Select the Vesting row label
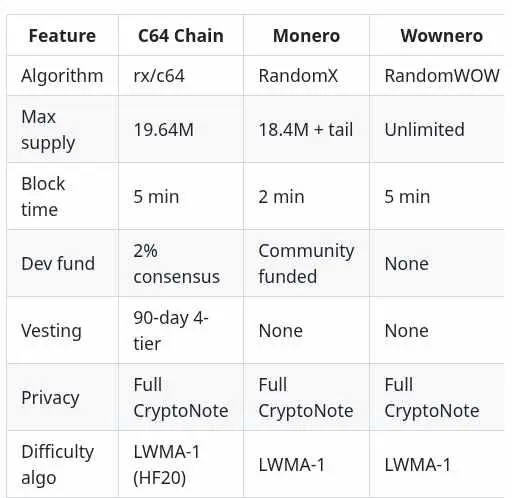512x498 pixels. 62,331
